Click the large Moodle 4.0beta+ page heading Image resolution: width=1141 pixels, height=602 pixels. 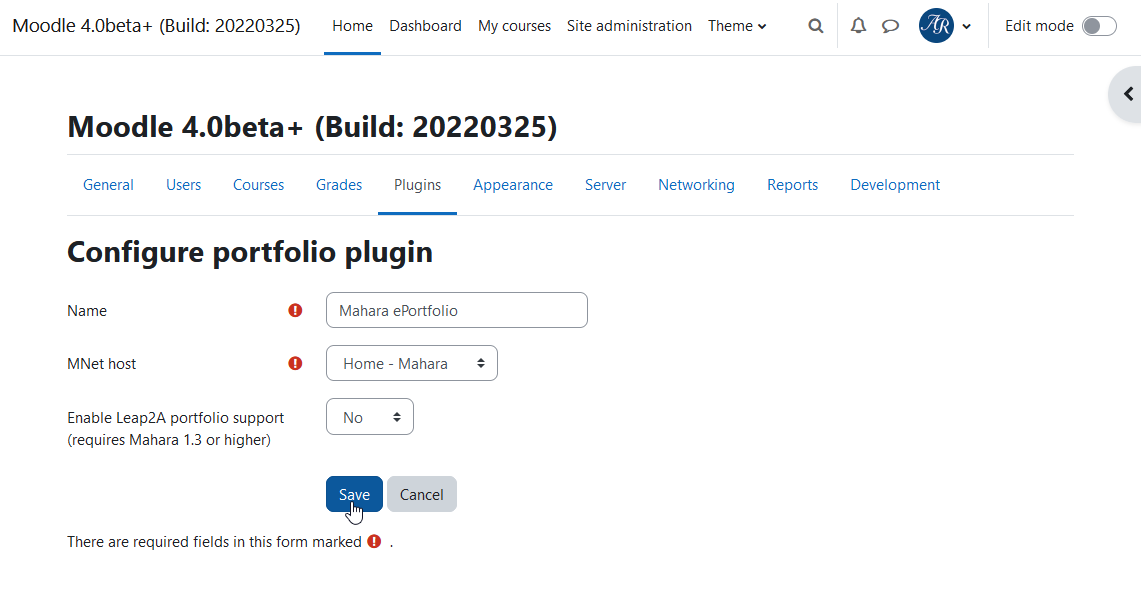point(312,127)
